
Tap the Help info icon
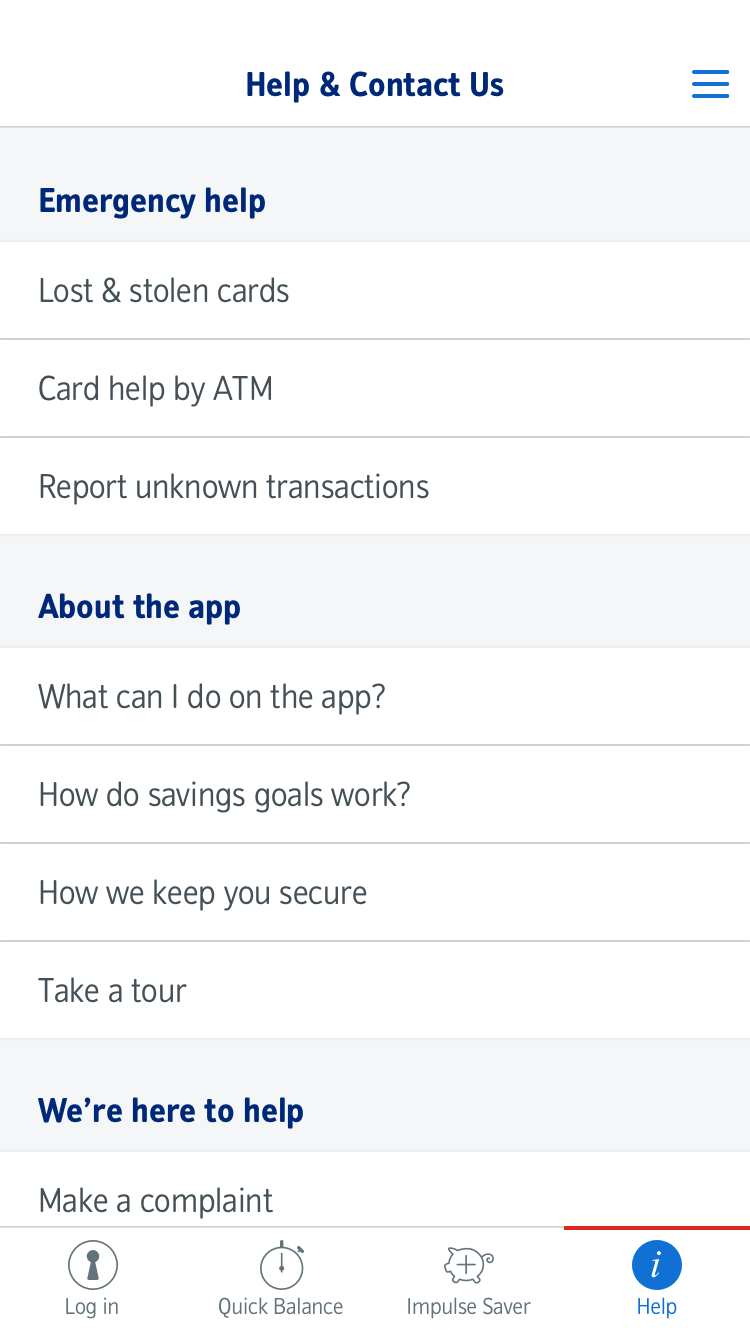click(x=656, y=1265)
